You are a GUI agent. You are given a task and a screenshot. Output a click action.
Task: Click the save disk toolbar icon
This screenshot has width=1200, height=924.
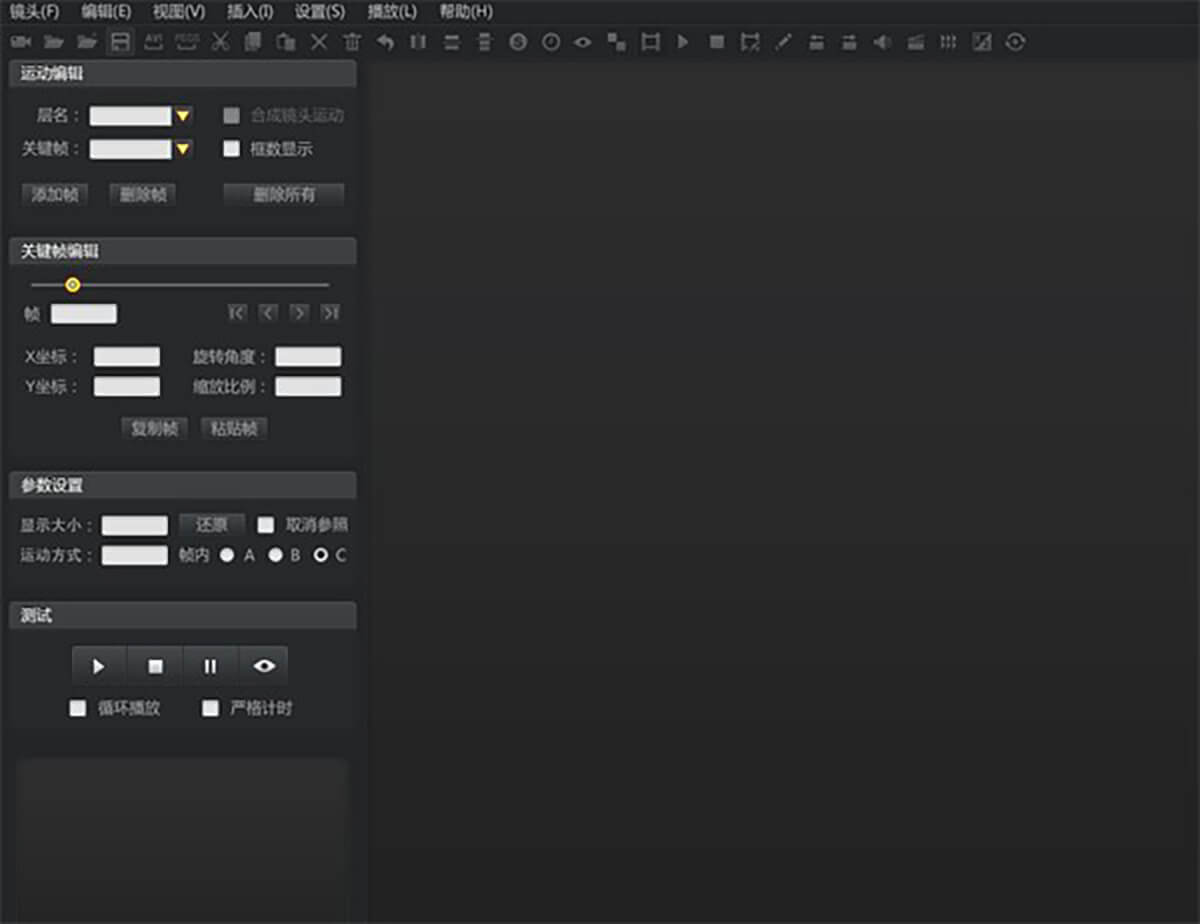pyautogui.click(x=120, y=42)
